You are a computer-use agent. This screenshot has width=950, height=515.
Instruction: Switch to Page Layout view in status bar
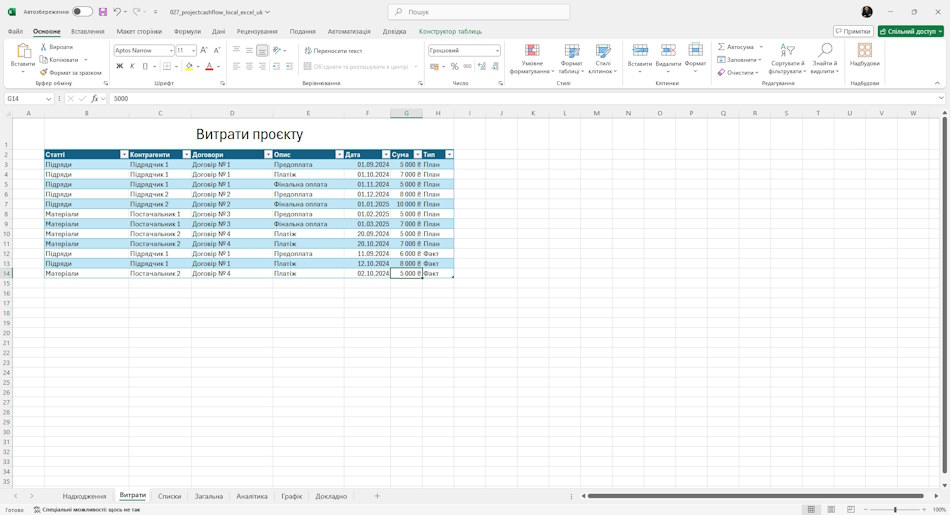(831, 510)
